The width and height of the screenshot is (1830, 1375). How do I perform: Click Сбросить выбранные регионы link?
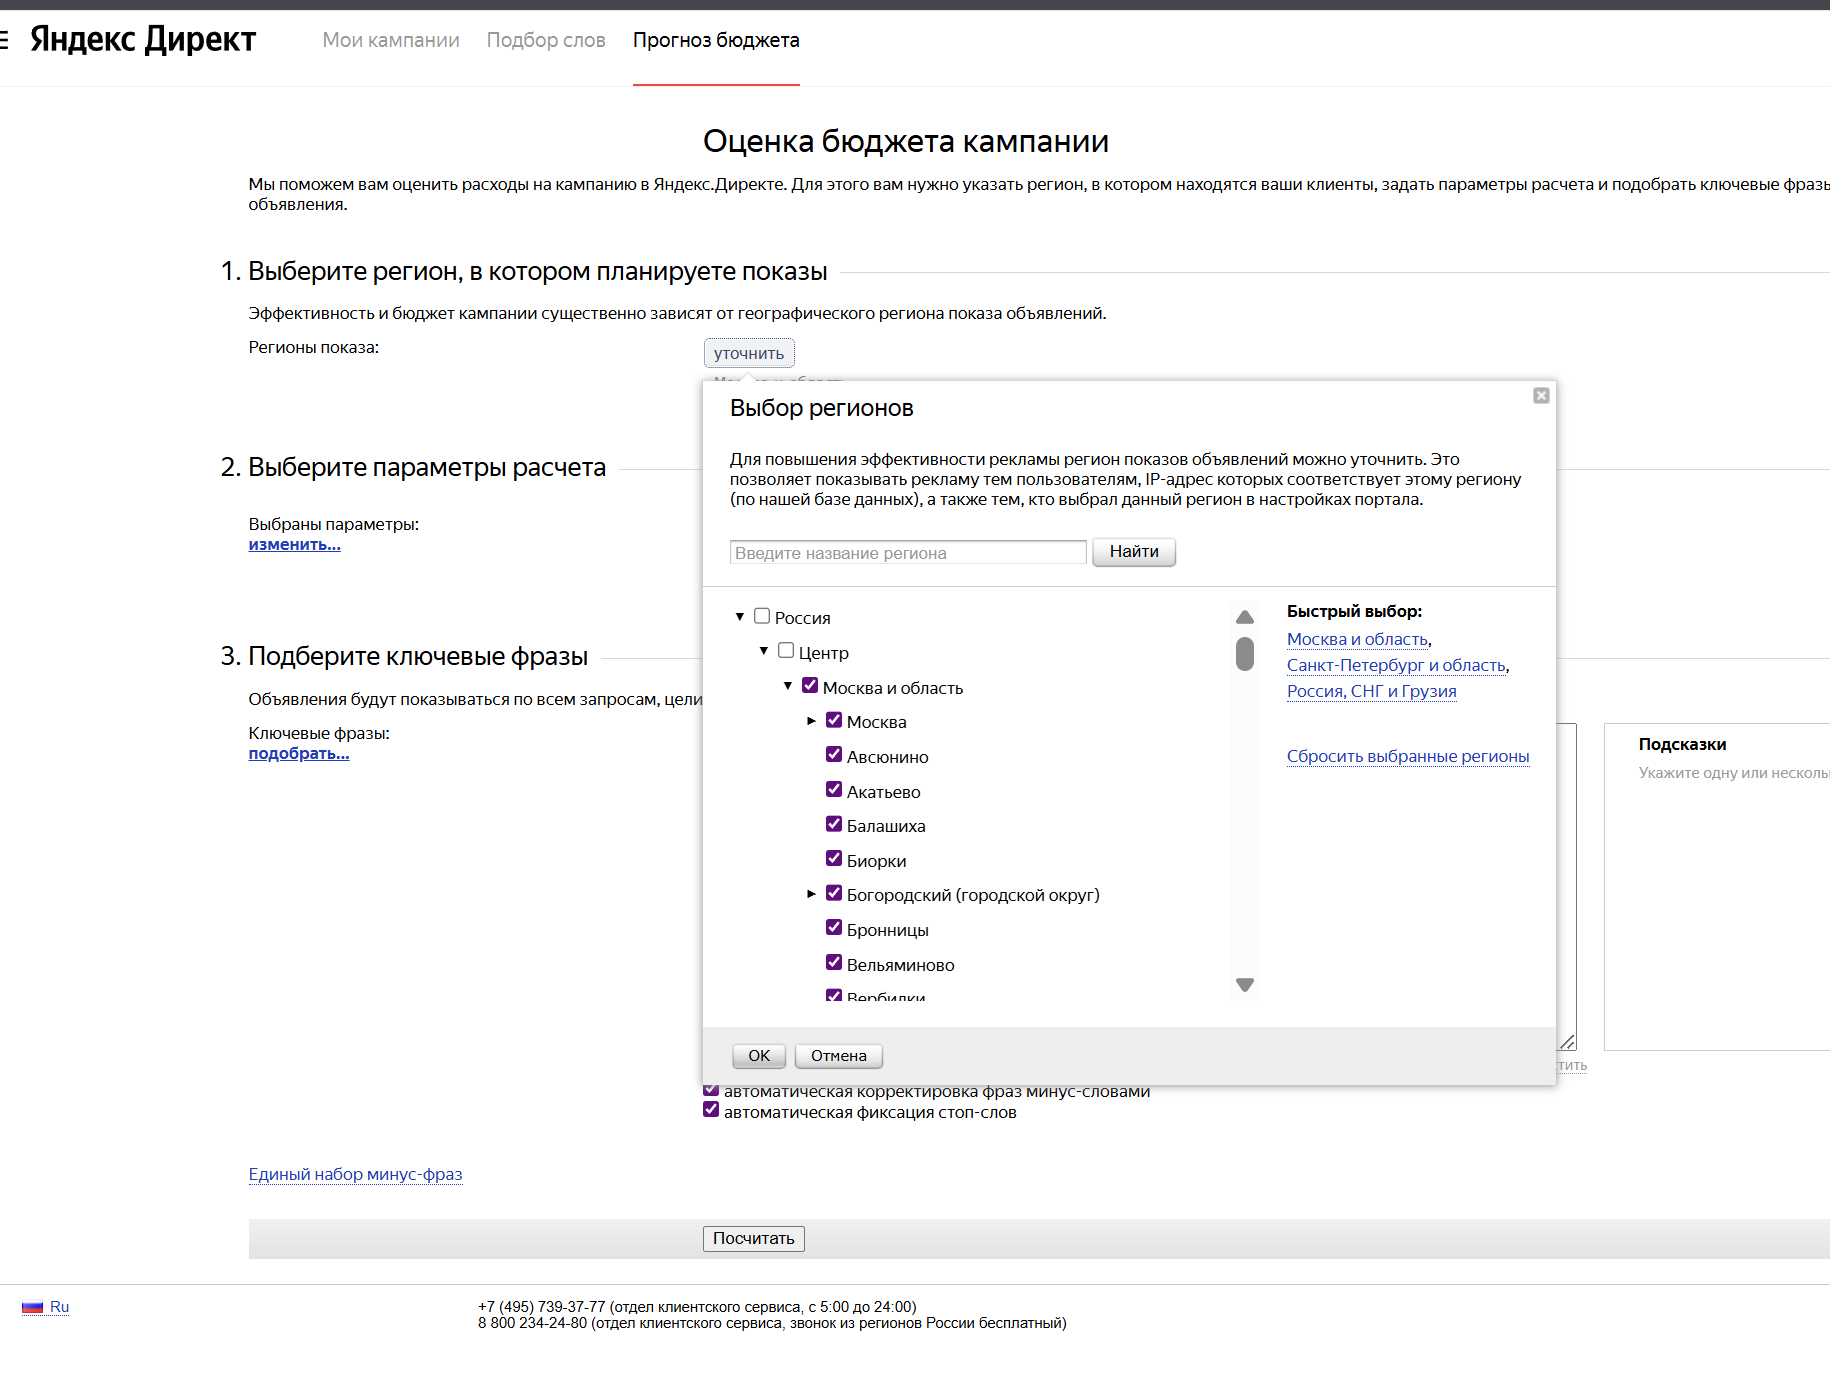(1407, 756)
